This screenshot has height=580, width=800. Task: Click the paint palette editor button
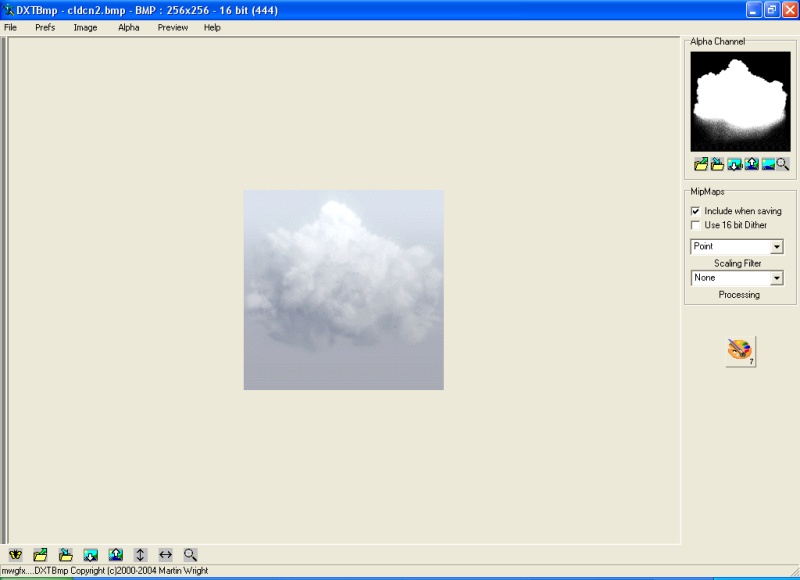pyautogui.click(x=740, y=351)
